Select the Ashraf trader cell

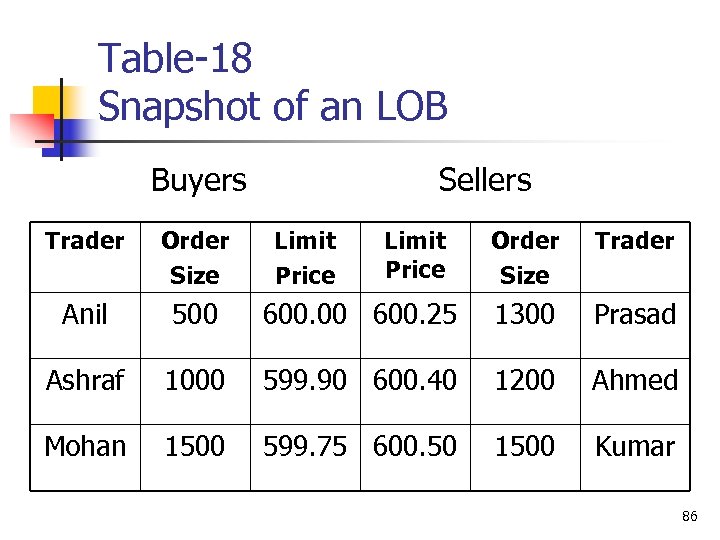click(84, 380)
